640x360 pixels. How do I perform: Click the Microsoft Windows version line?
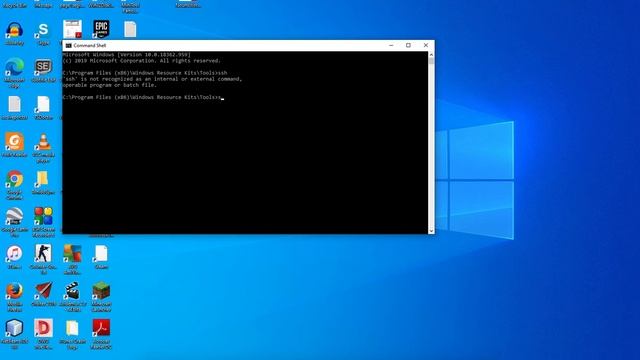[x=127, y=55]
